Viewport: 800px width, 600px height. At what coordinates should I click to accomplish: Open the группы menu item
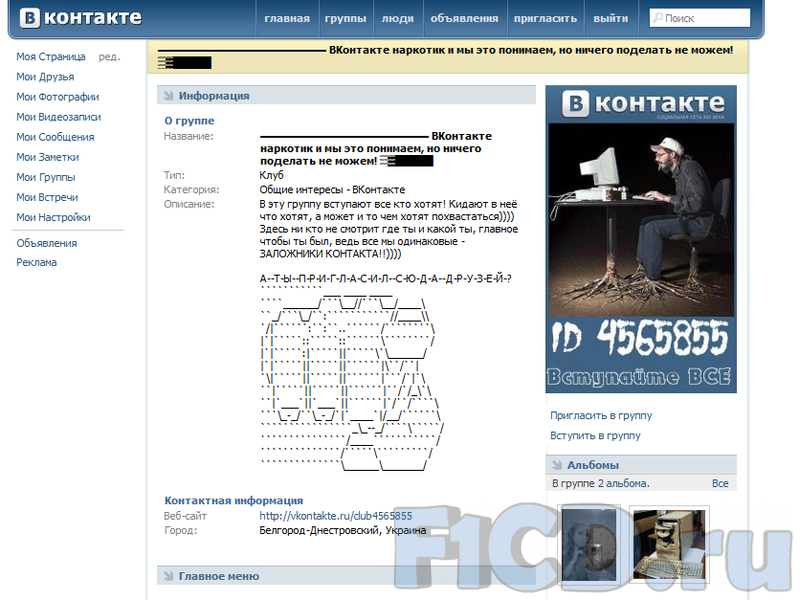(x=345, y=18)
